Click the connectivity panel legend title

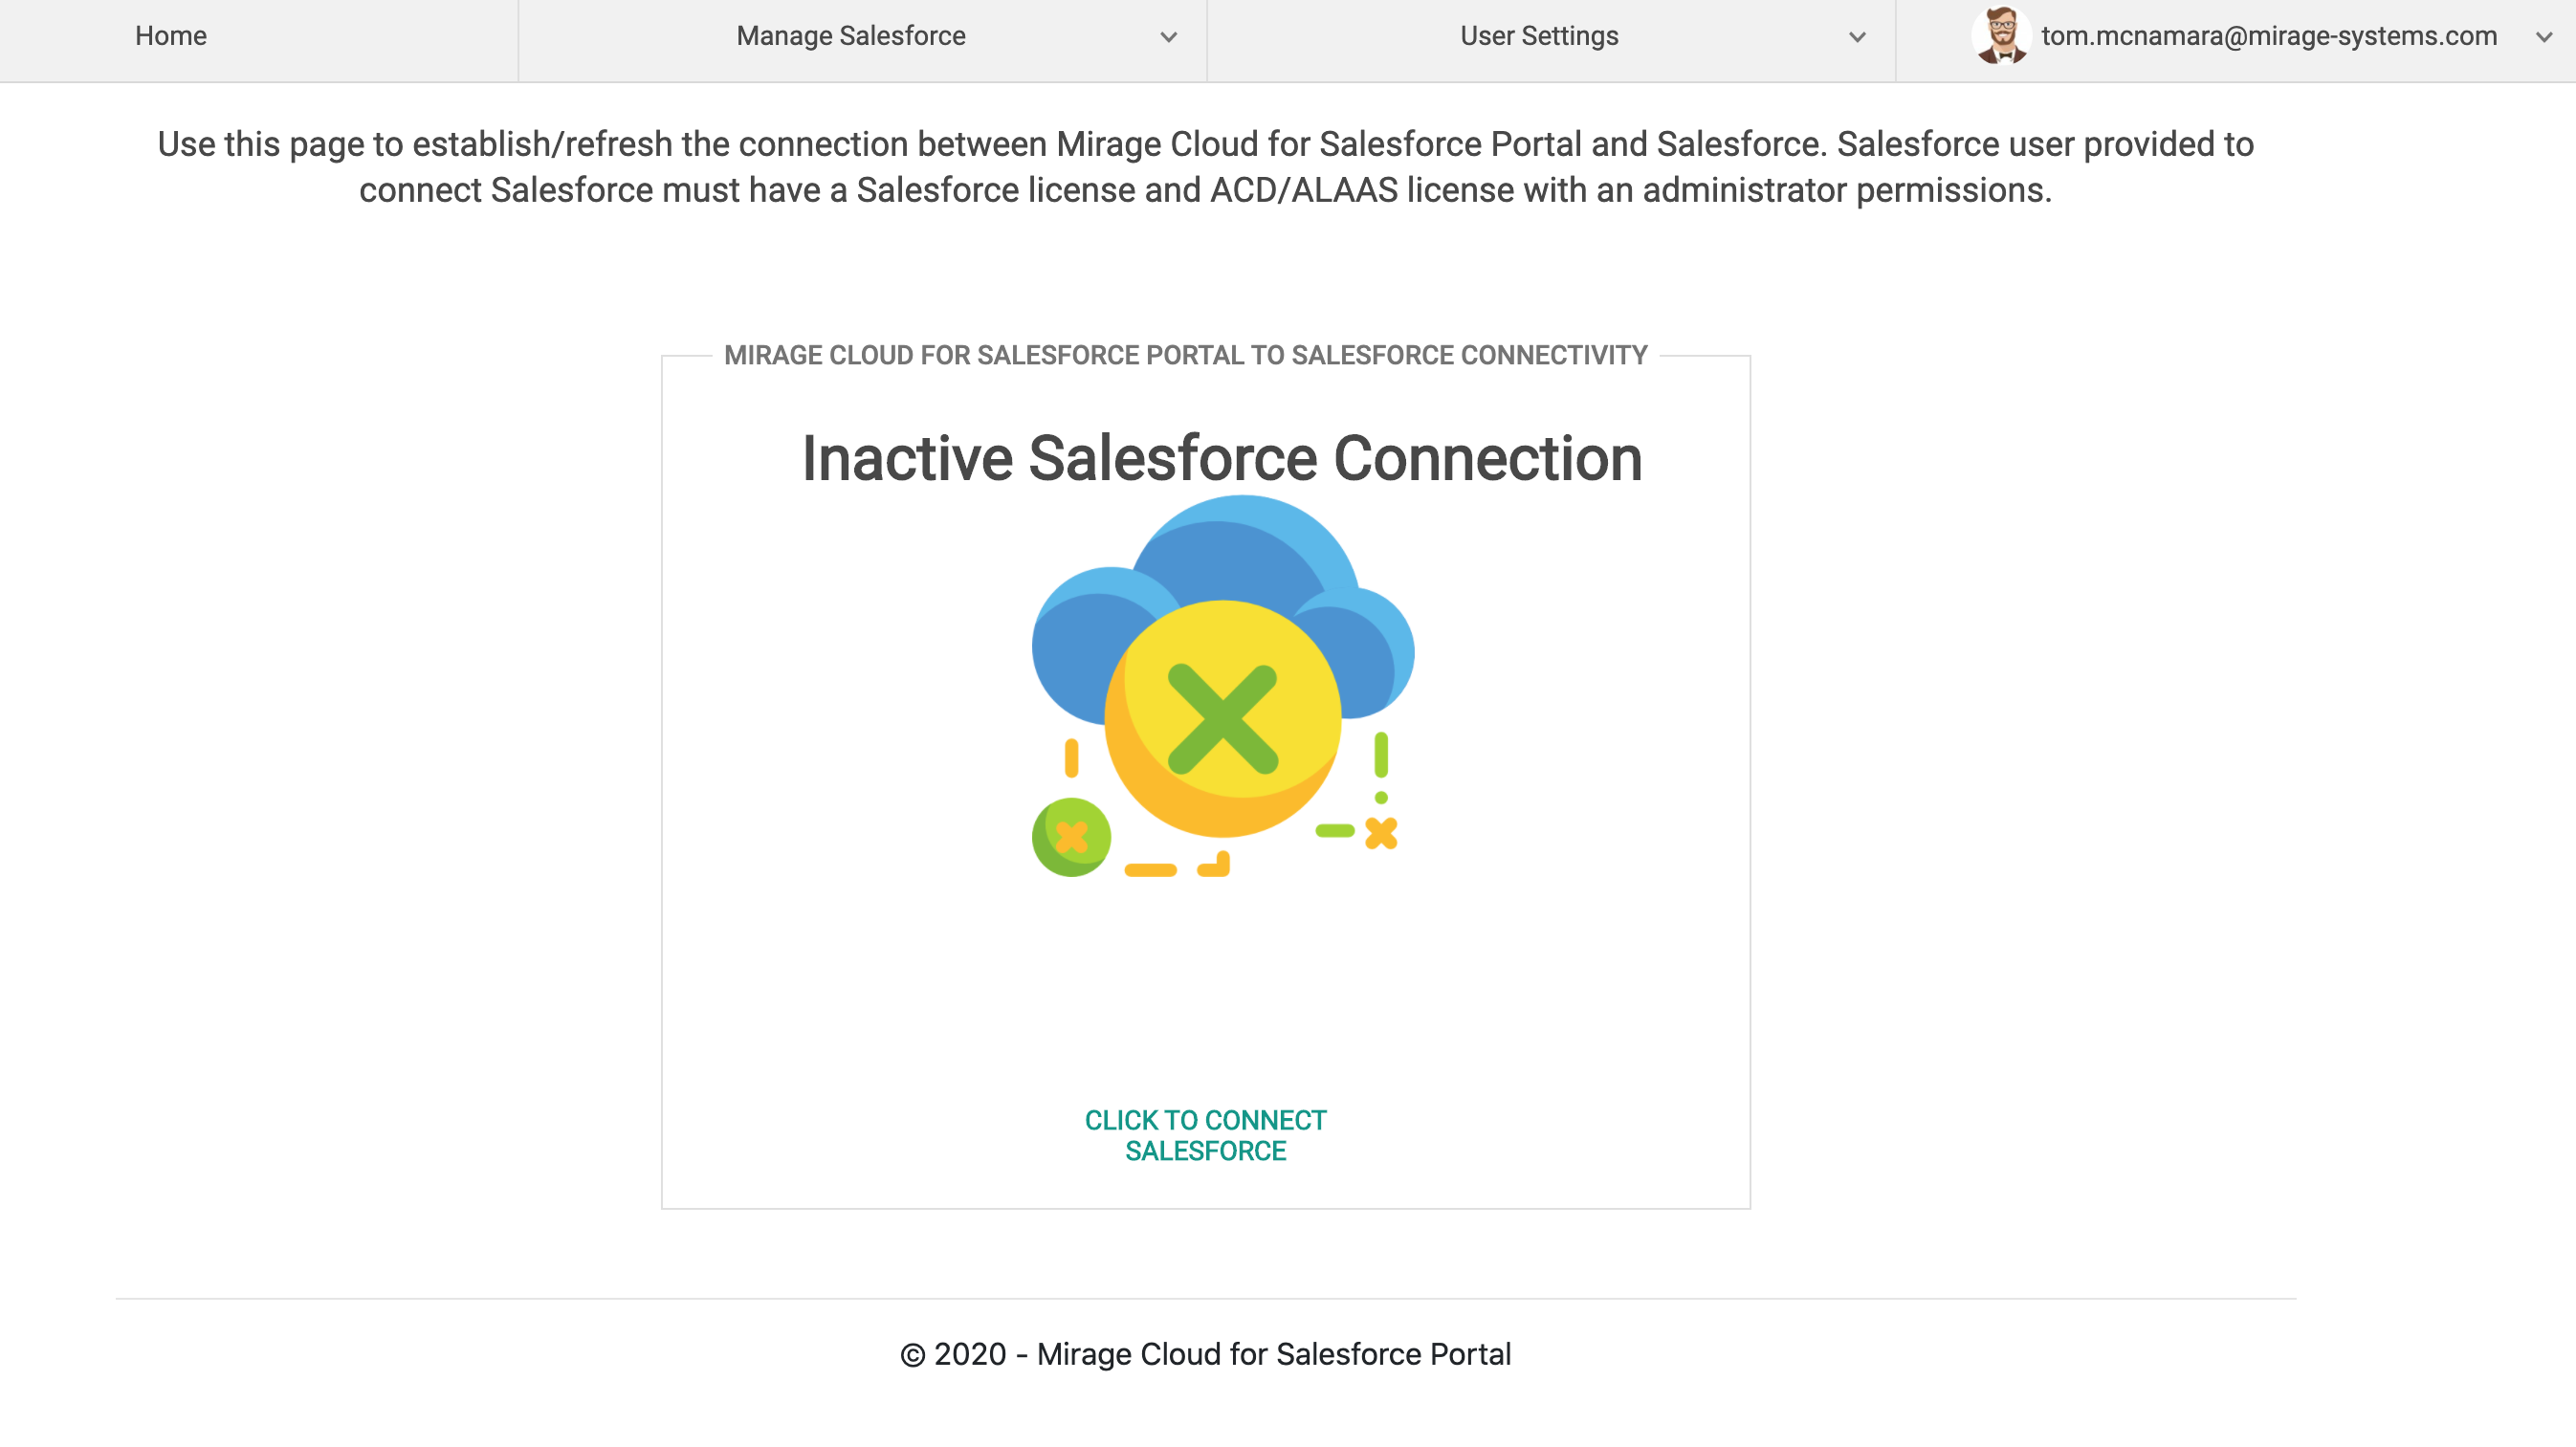pyautogui.click(x=1186, y=355)
